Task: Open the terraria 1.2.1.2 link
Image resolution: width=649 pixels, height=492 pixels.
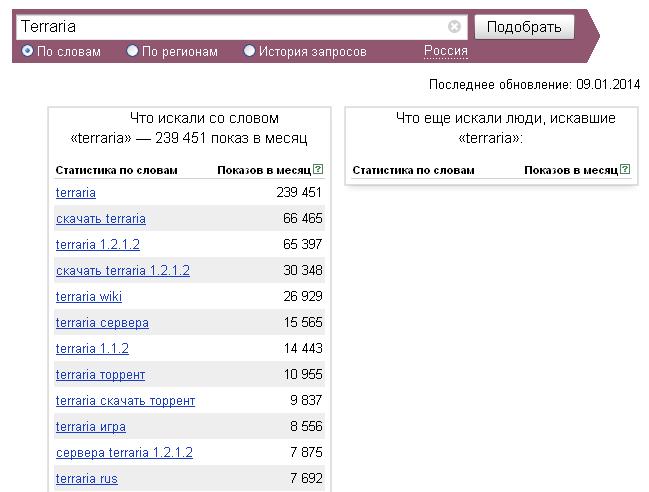Action: [x=98, y=245]
